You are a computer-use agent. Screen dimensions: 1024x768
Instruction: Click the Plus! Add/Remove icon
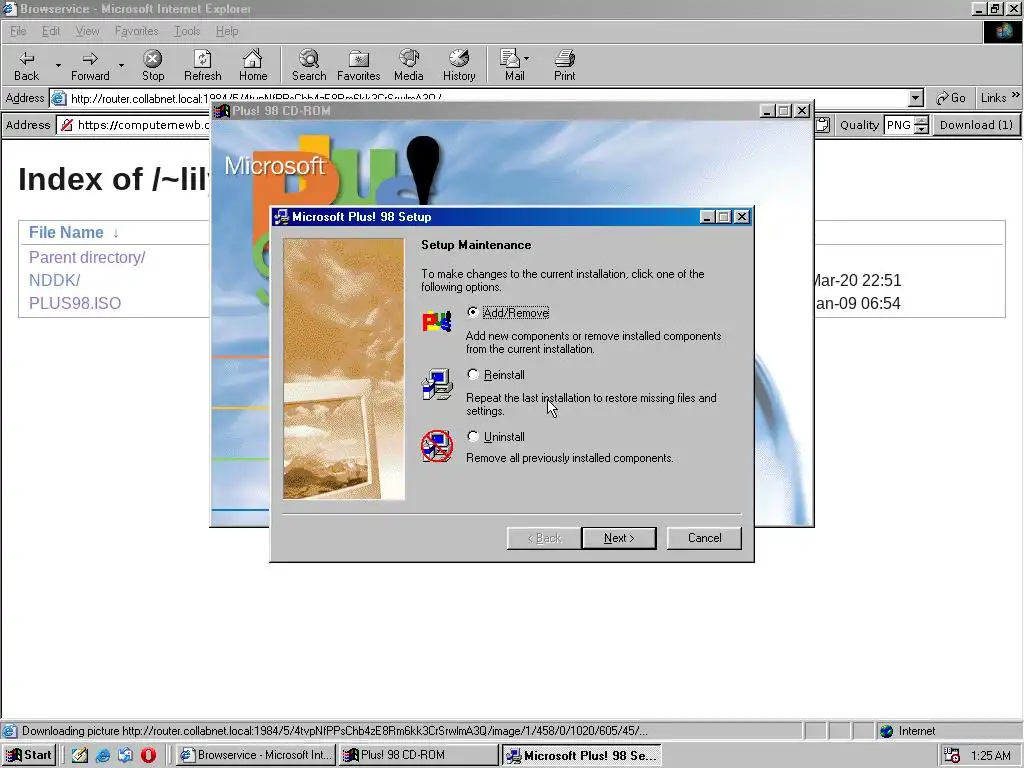[437, 321]
